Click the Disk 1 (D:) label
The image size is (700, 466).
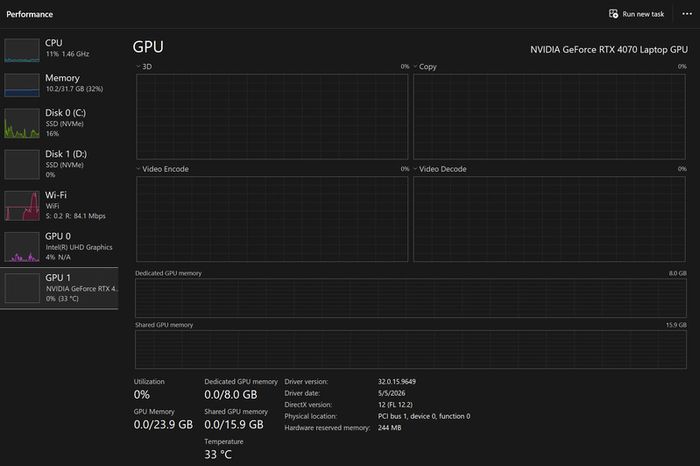[x=66, y=154]
